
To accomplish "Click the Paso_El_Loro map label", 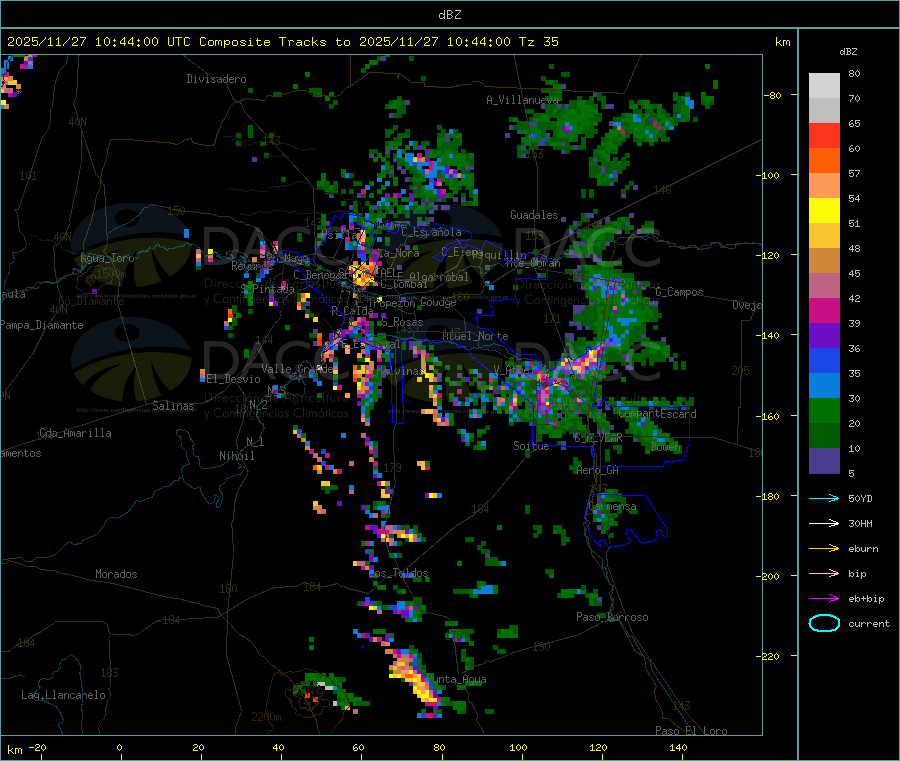I will 692,731.
